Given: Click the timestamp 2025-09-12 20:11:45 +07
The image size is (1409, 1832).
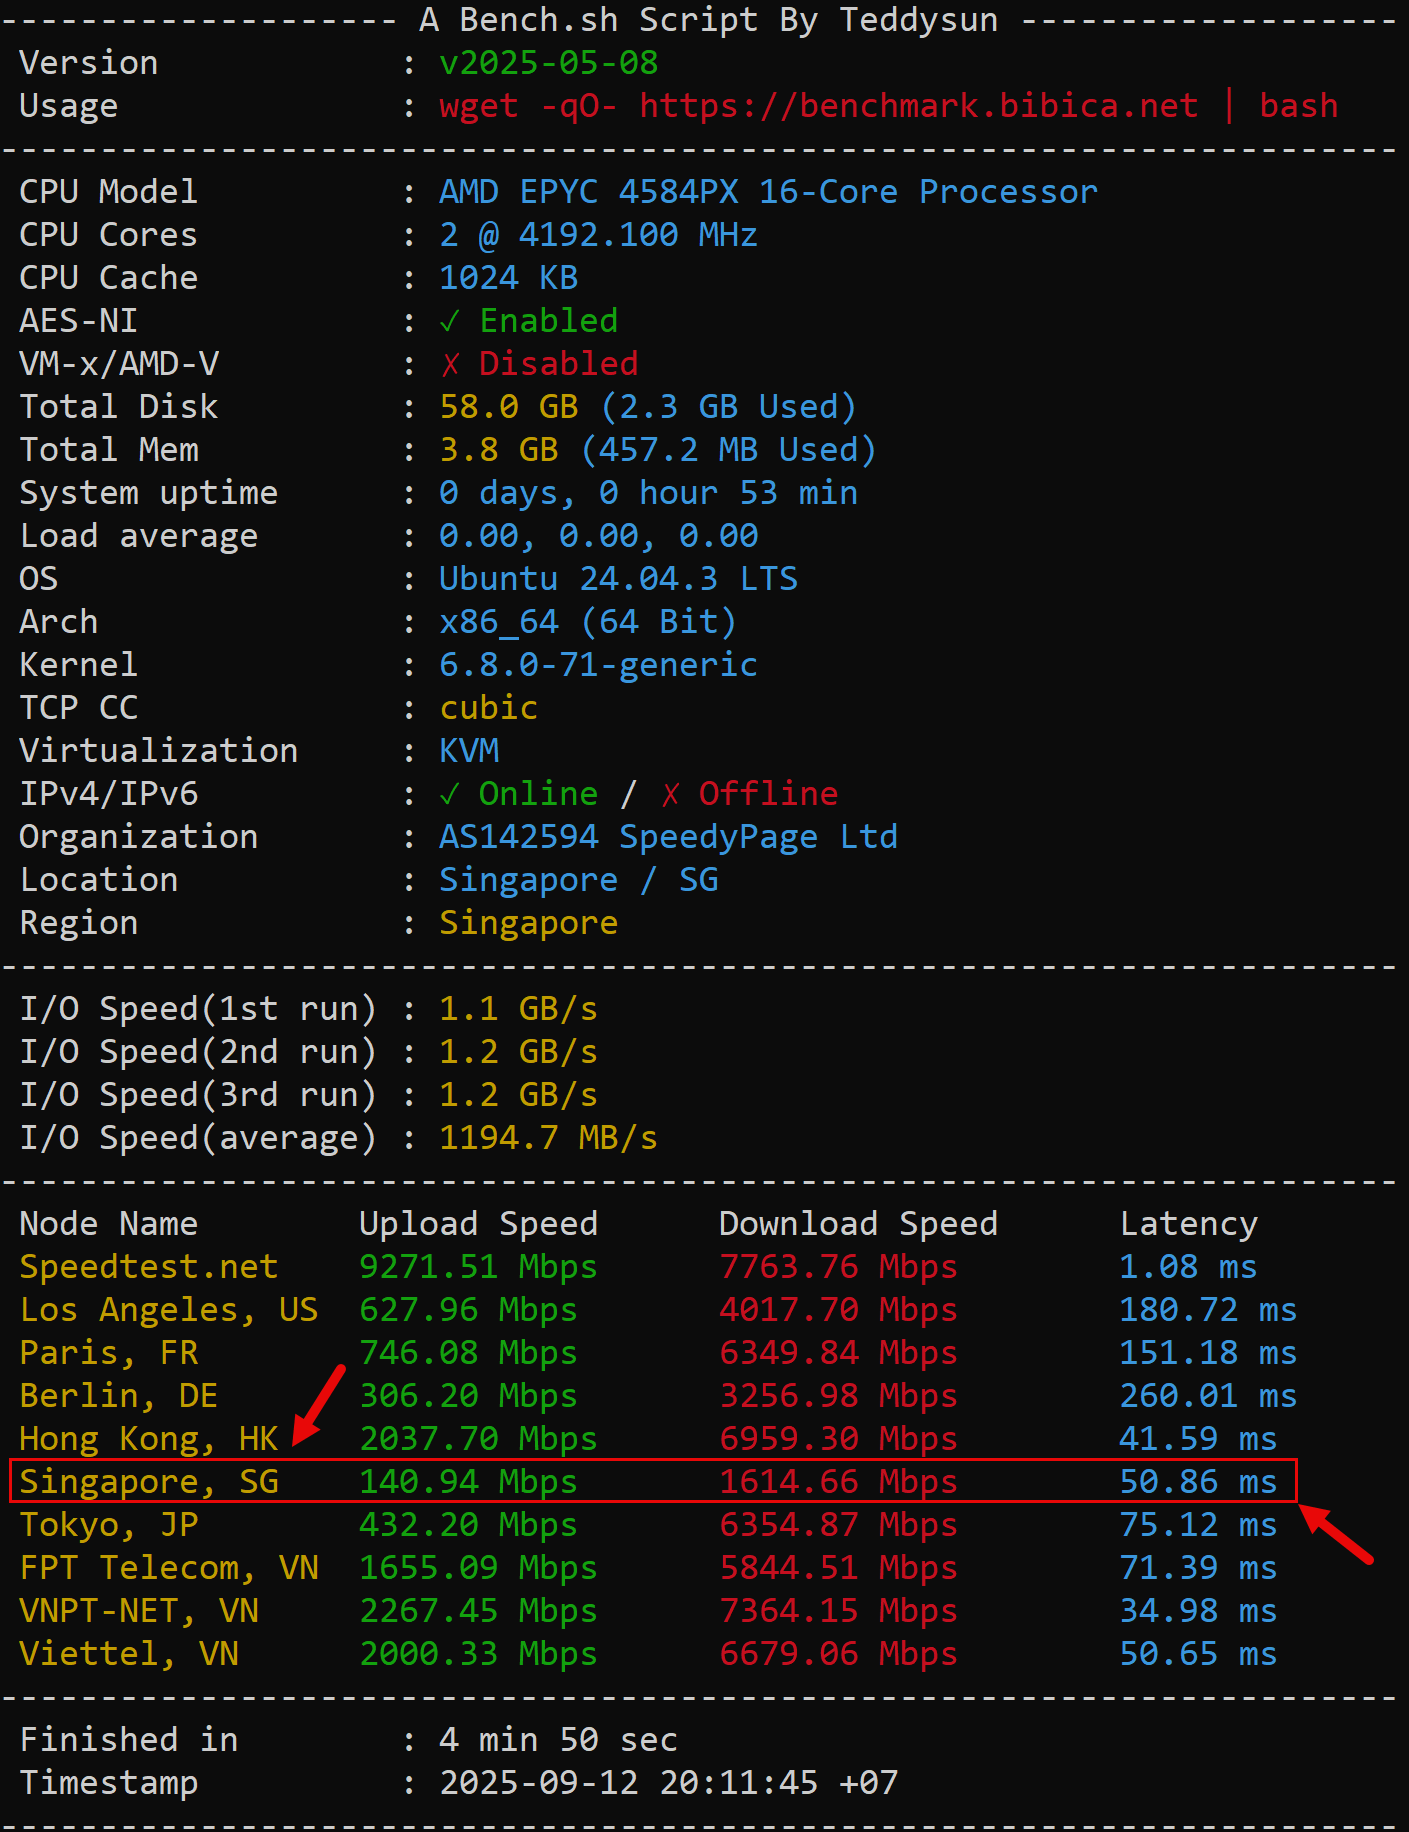Looking at the screenshot, I should point(668,1783).
